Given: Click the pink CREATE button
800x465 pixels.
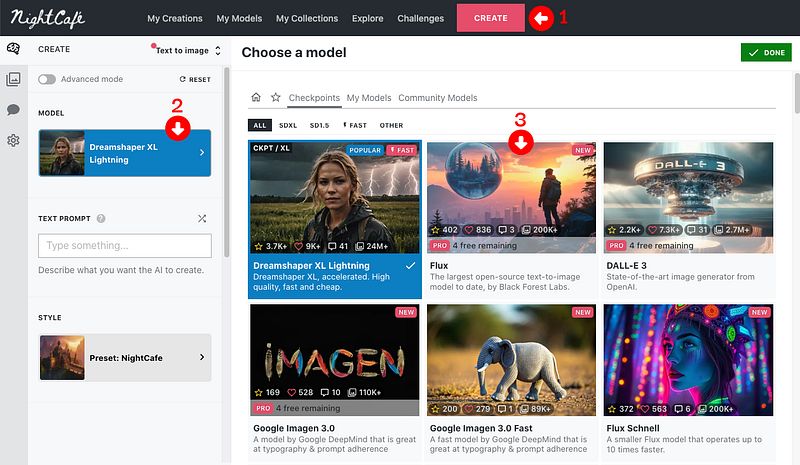Looking at the screenshot, I should point(490,18).
